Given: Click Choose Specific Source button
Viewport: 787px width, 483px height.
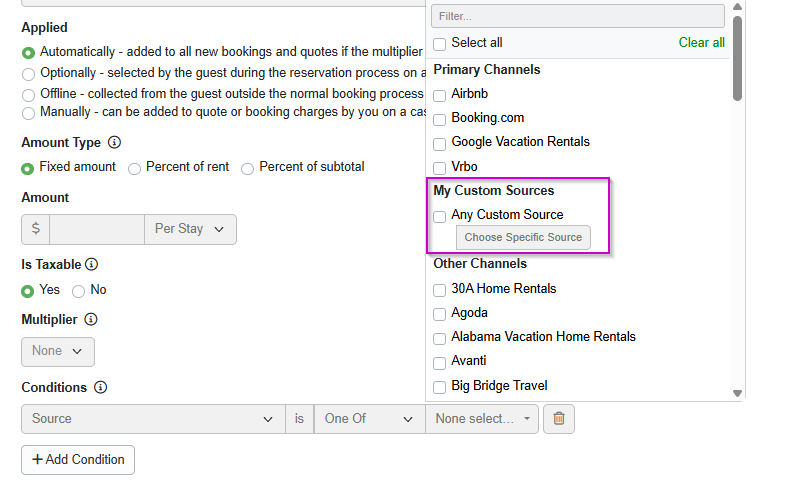Looking at the screenshot, I should point(523,237).
